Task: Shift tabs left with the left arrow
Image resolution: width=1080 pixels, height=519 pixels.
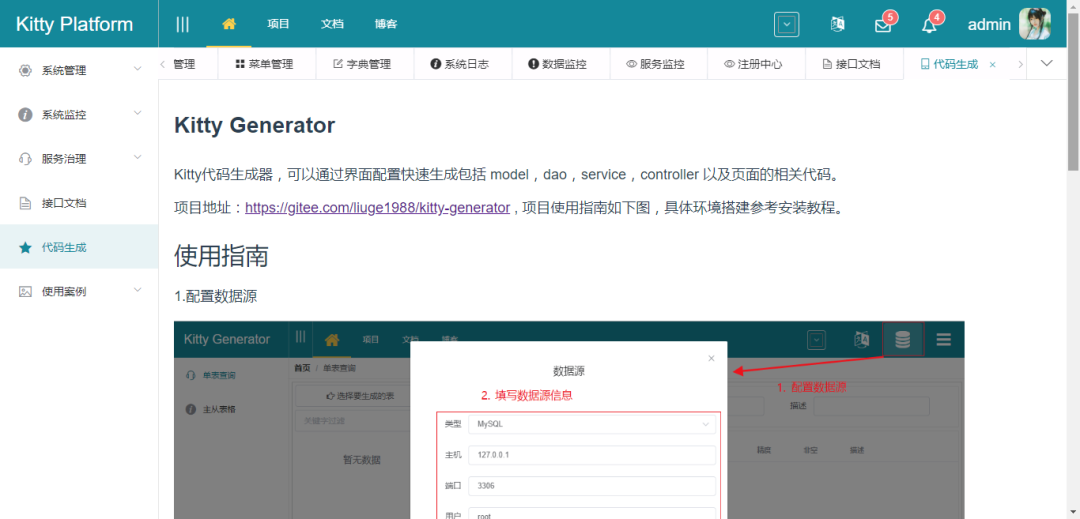Action: click(x=163, y=64)
